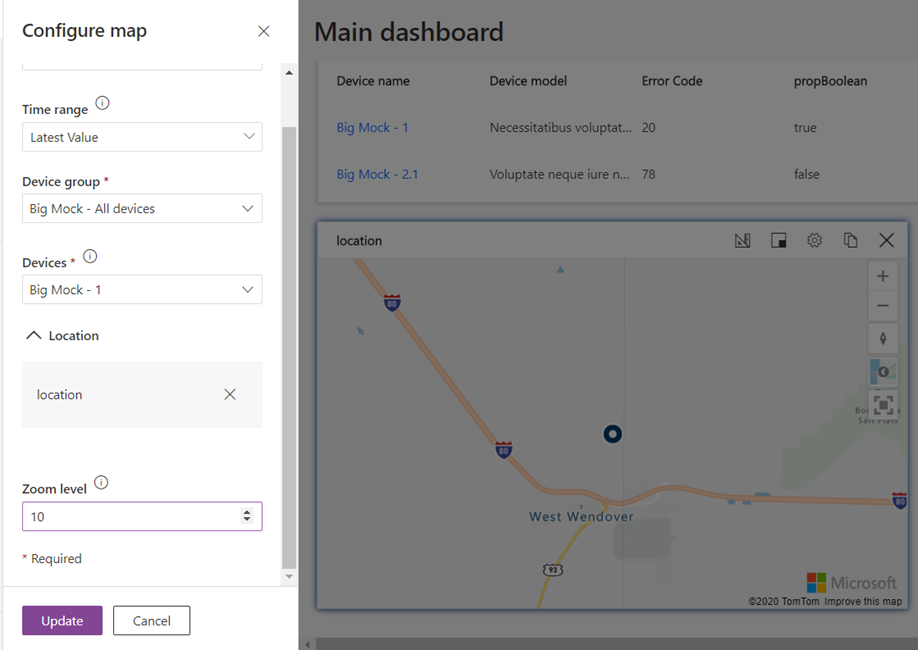Open the Big Mock - 2.1 device link
918x650 pixels.
(x=378, y=175)
